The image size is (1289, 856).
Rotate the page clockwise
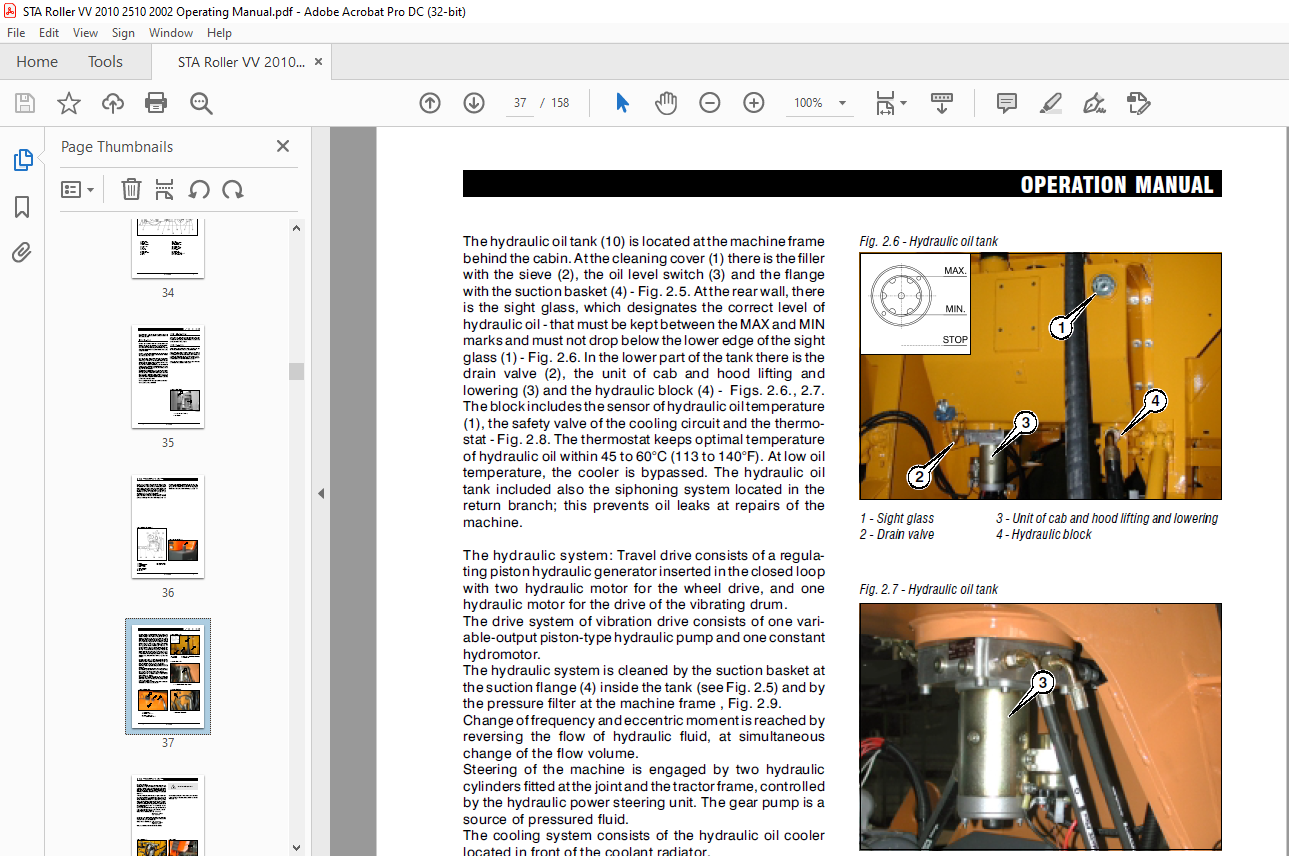tap(233, 189)
